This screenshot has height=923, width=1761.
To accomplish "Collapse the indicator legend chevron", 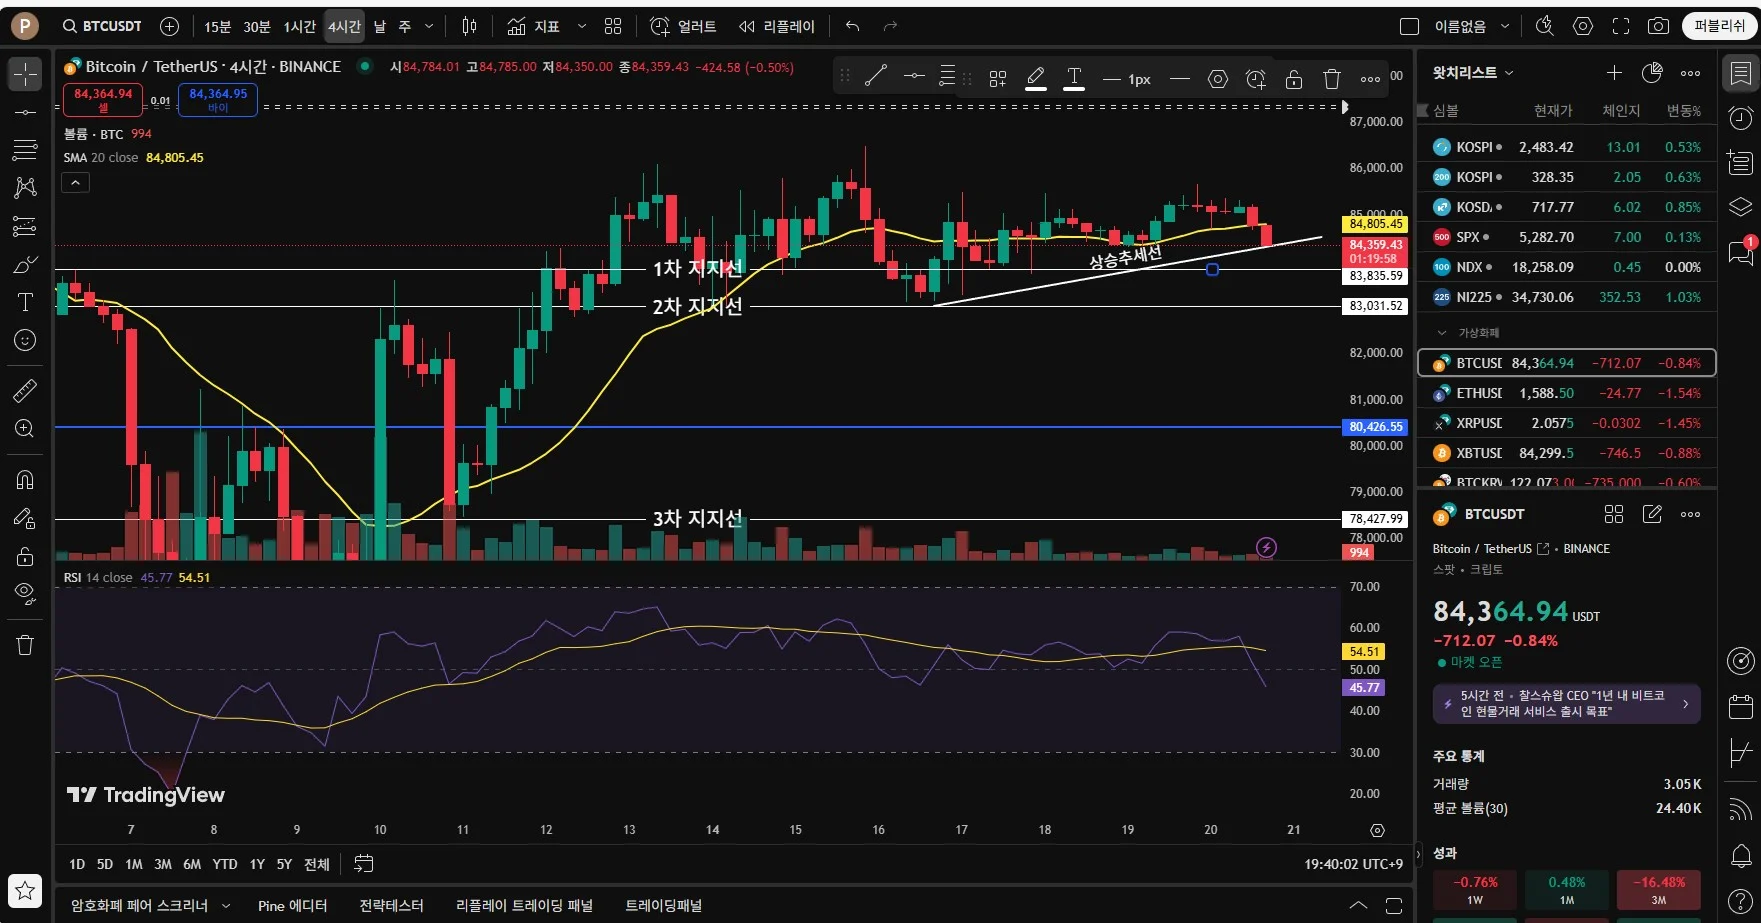I will 76,182.
